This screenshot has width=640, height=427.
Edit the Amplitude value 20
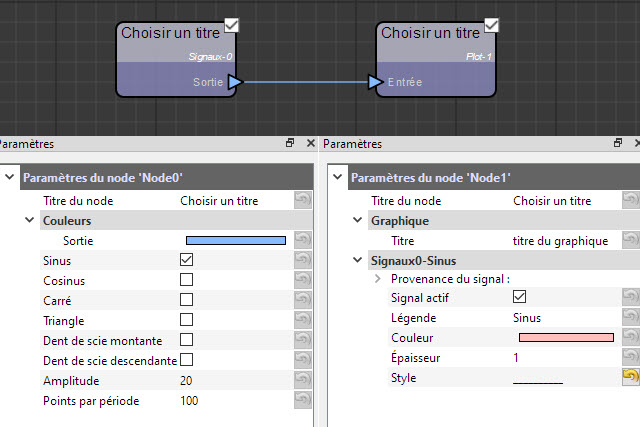coord(186,380)
